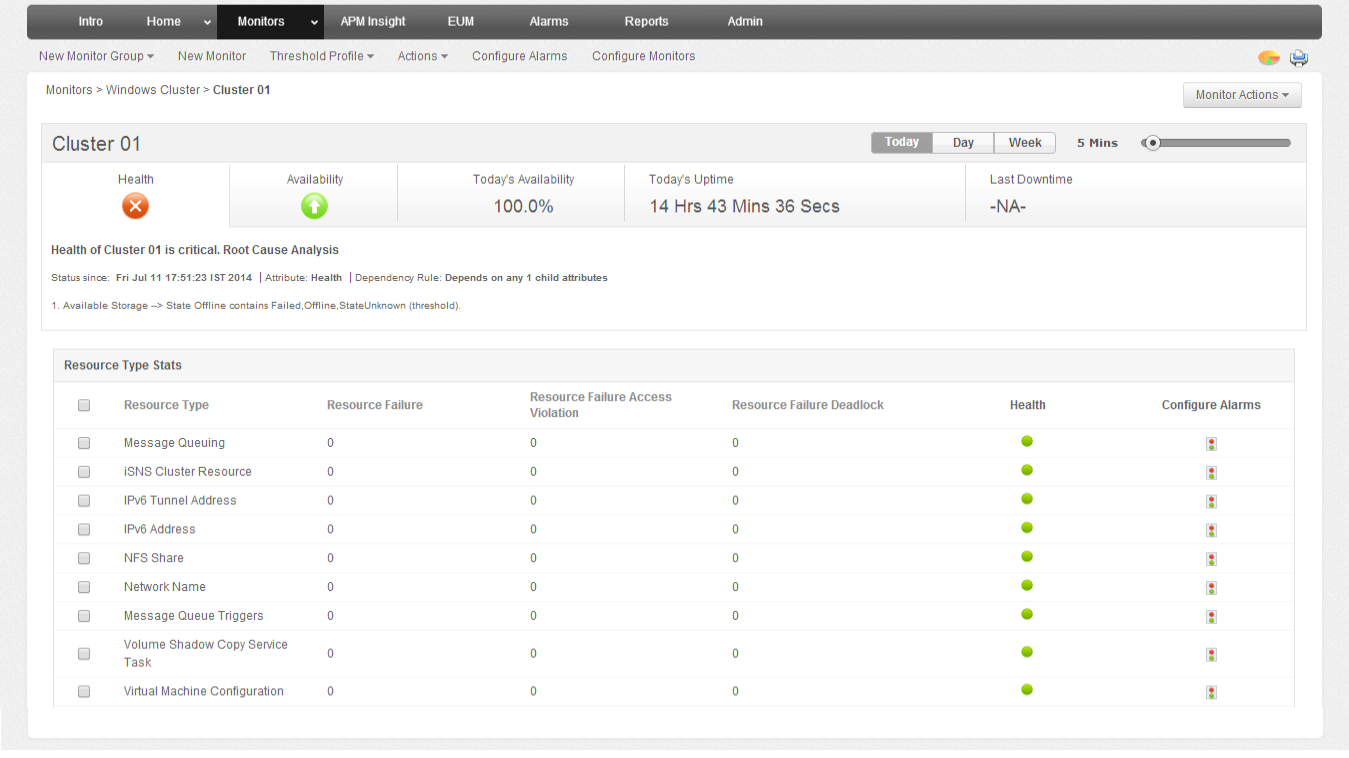This screenshot has width=1349, height=758.
Task: Check the Message Queuing row checkbox
Action: pyautogui.click(x=84, y=443)
